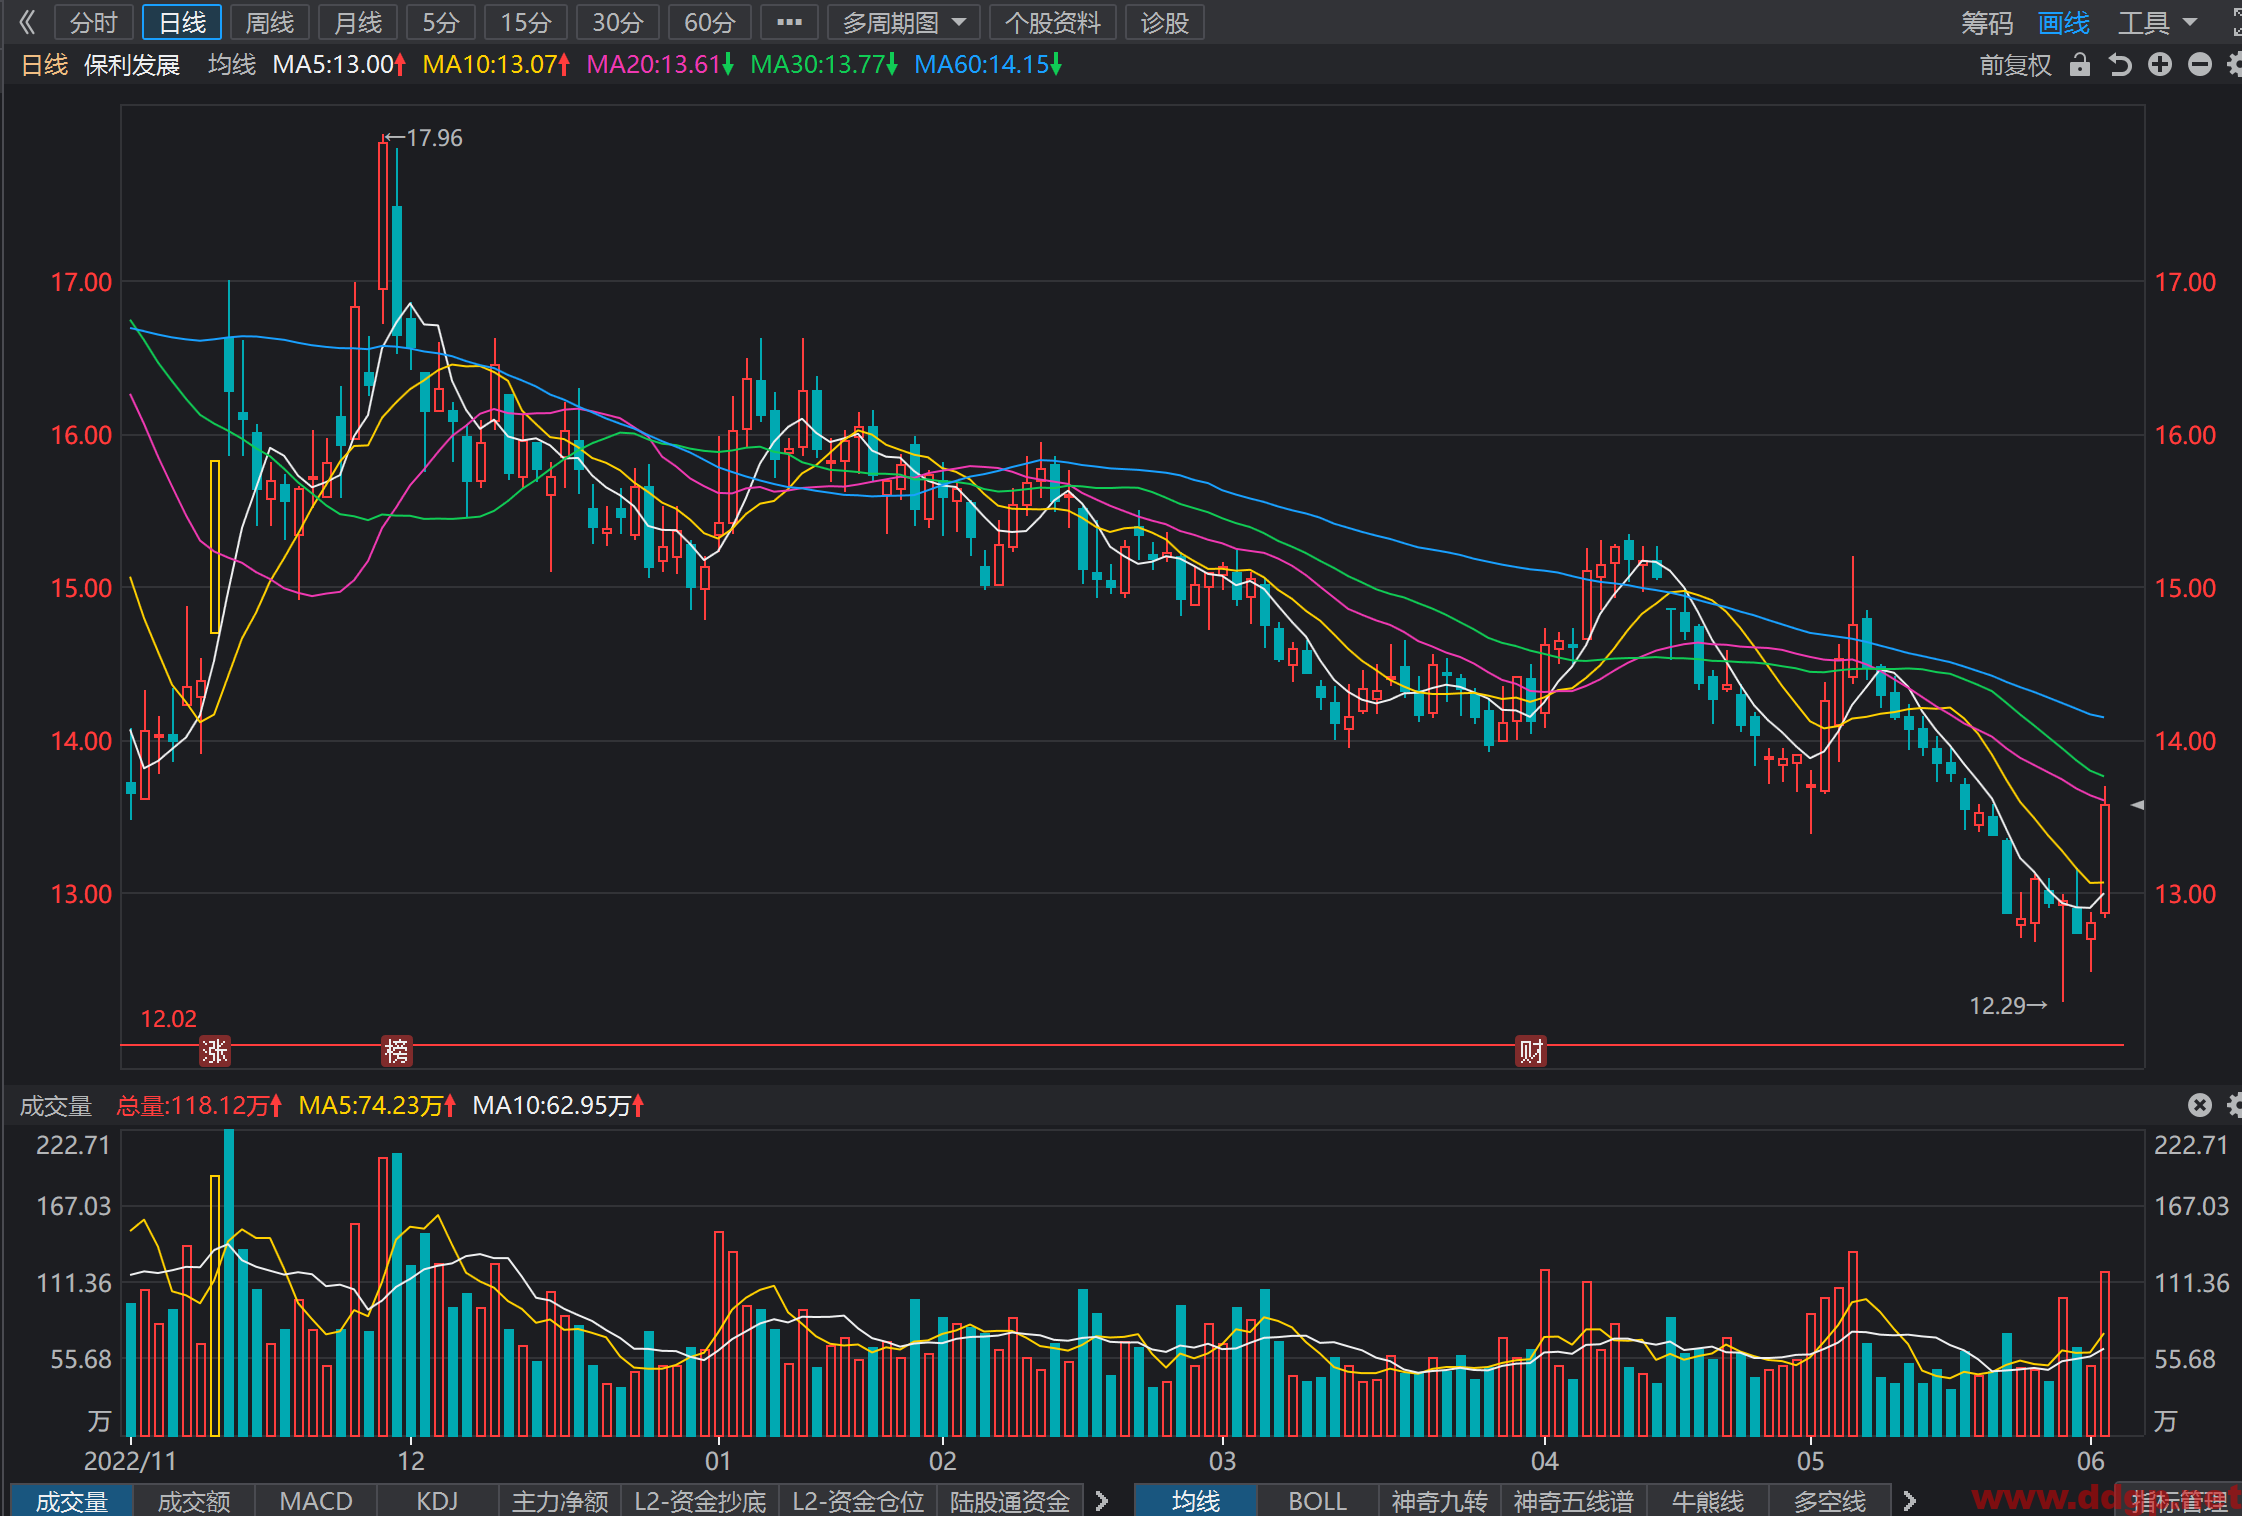Expand the 多周期图 dropdown

click(904, 22)
